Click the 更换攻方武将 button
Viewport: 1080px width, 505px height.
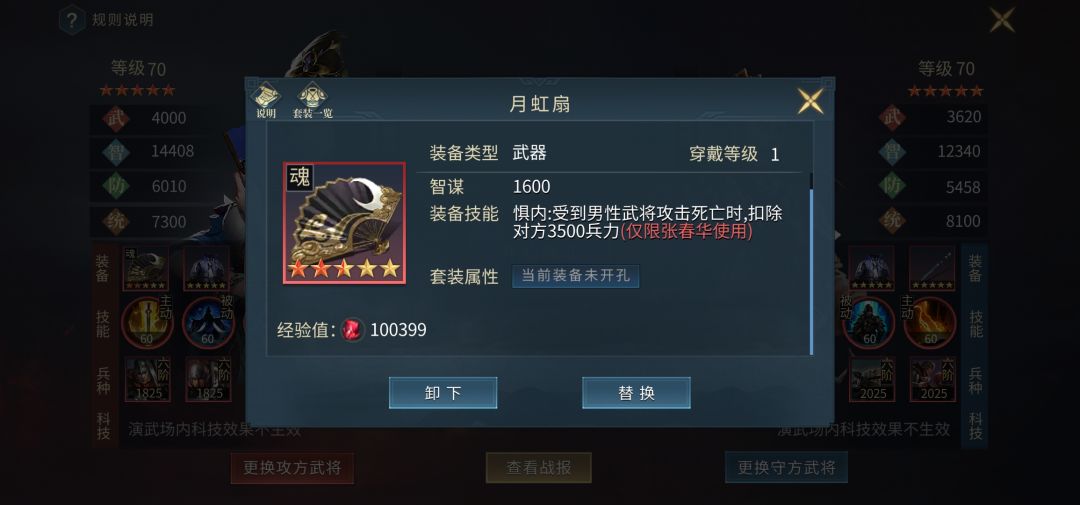pyautogui.click(x=292, y=468)
